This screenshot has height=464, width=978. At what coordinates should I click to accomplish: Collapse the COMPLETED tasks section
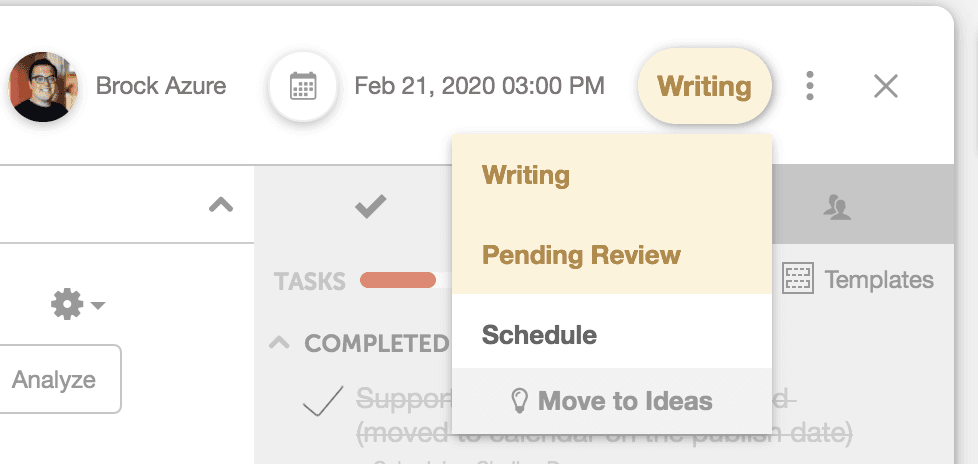click(279, 342)
